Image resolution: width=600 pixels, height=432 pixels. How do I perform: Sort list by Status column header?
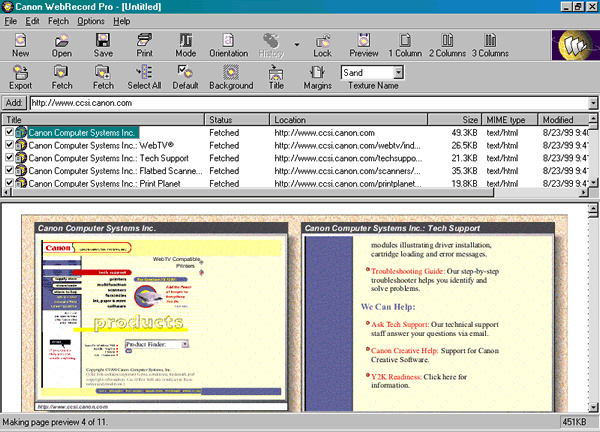(237, 120)
